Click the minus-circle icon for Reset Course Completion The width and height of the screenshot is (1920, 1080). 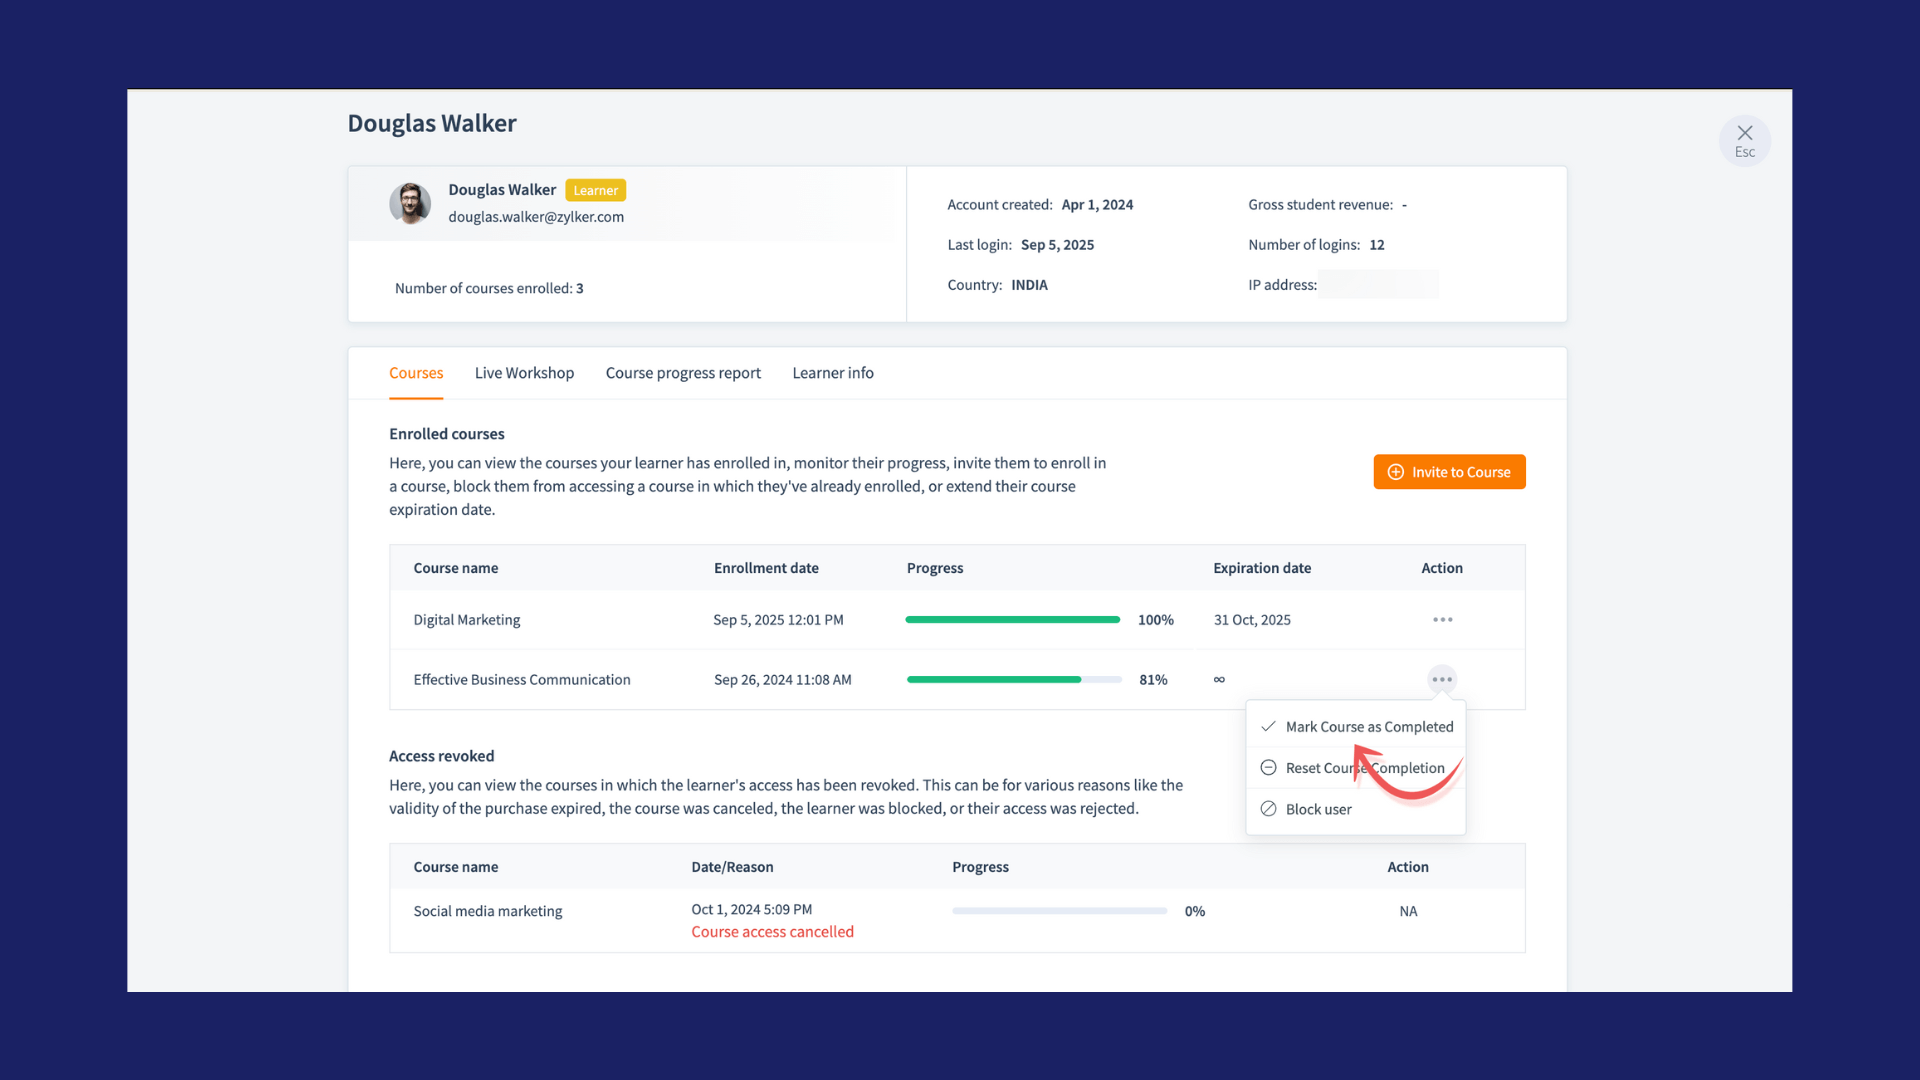(1268, 768)
